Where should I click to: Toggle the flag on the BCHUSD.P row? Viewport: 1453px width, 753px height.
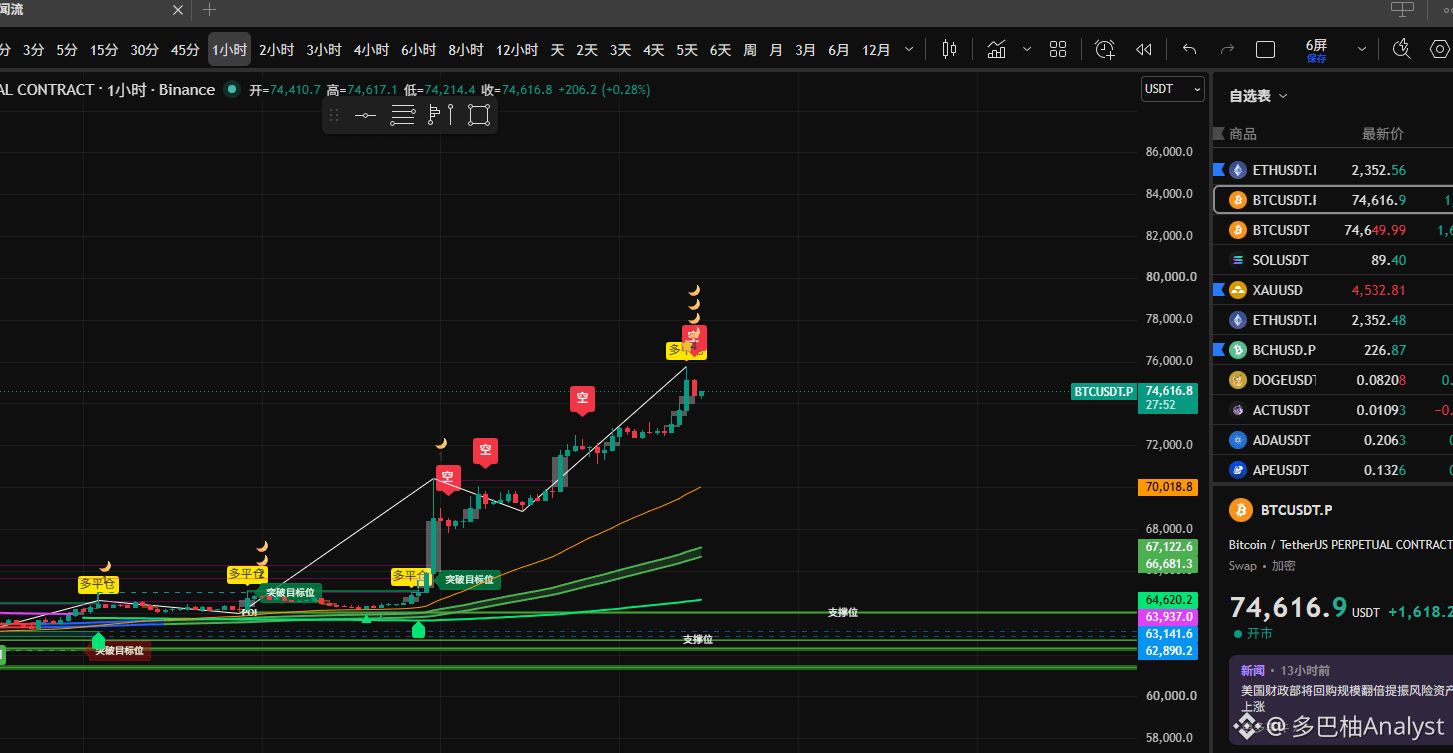(x=1218, y=350)
